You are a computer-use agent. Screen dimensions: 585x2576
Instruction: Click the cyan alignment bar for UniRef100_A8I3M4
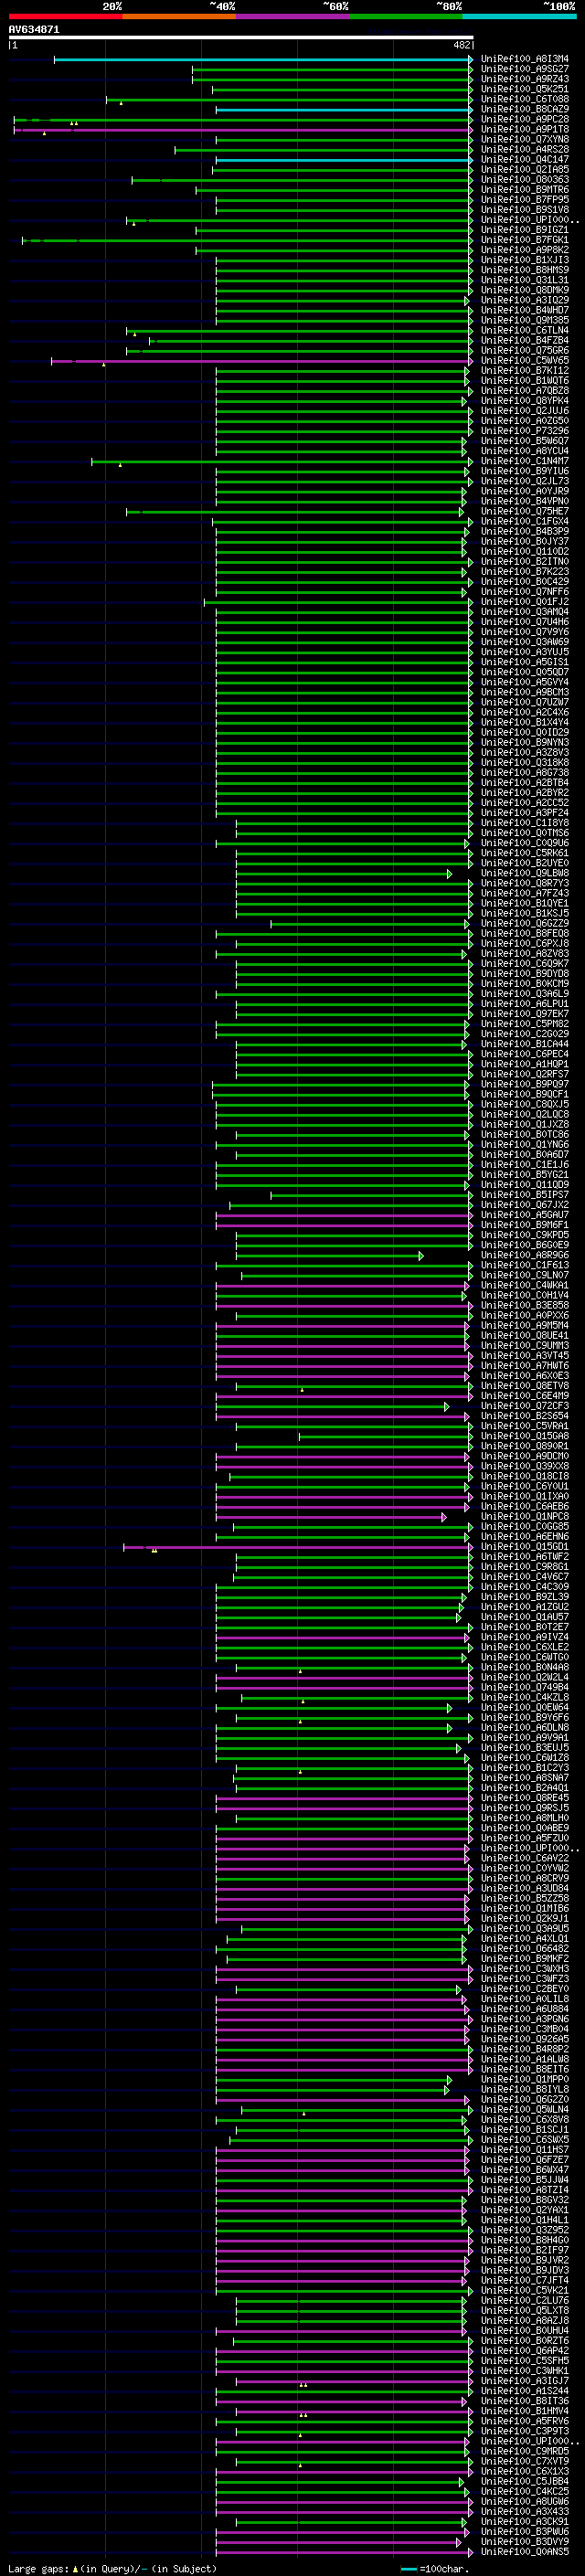click(x=263, y=60)
